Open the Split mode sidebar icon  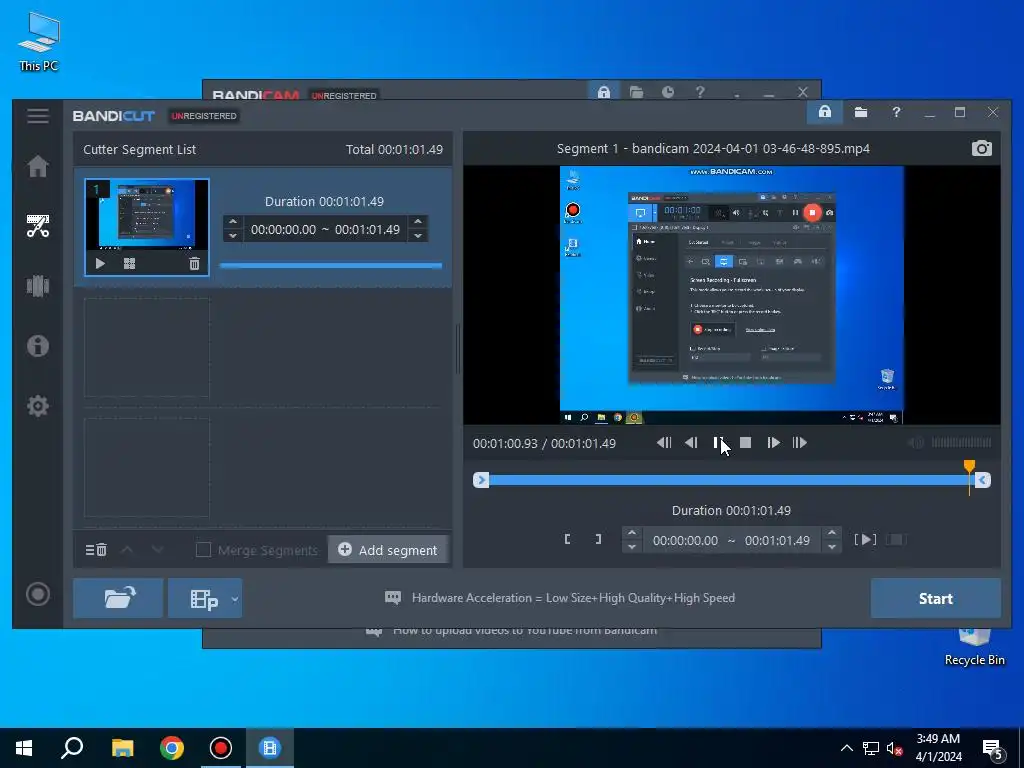tap(38, 286)
